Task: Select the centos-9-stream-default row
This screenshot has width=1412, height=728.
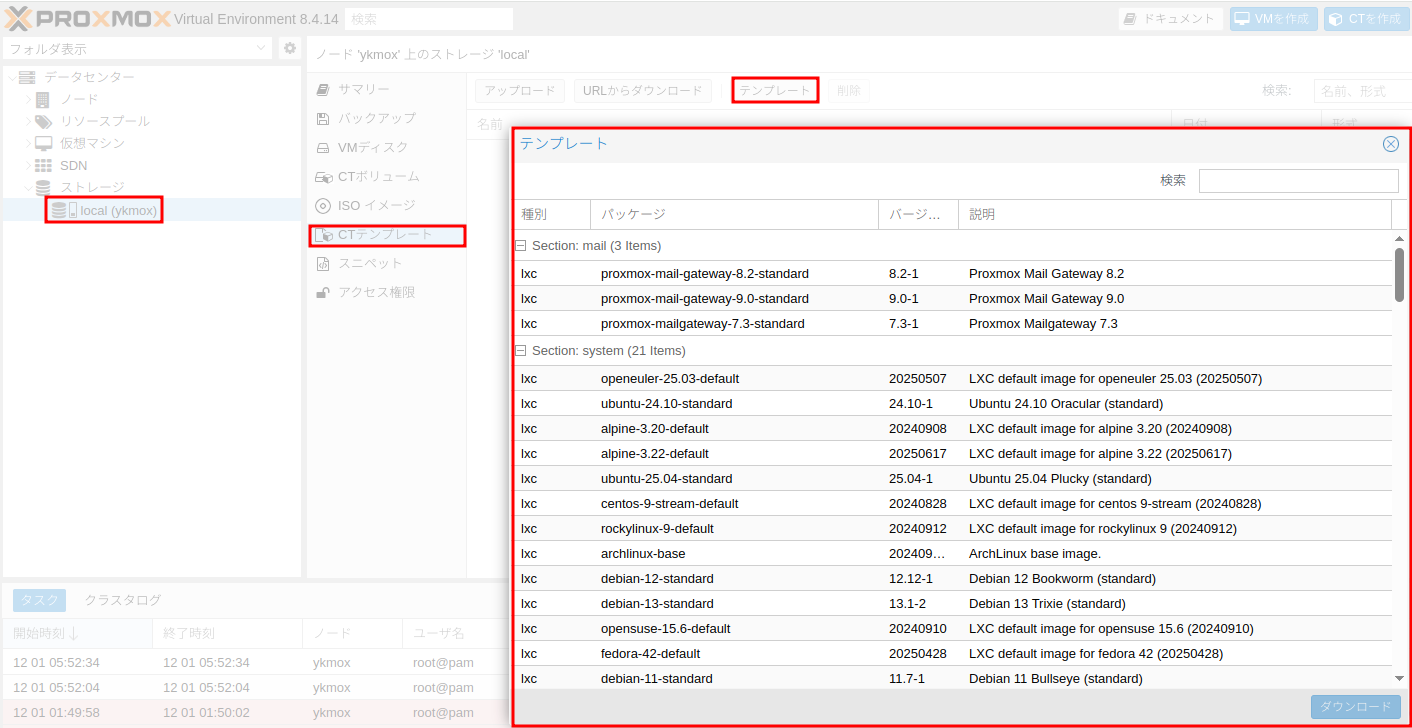Action: (x=953, y=504)
